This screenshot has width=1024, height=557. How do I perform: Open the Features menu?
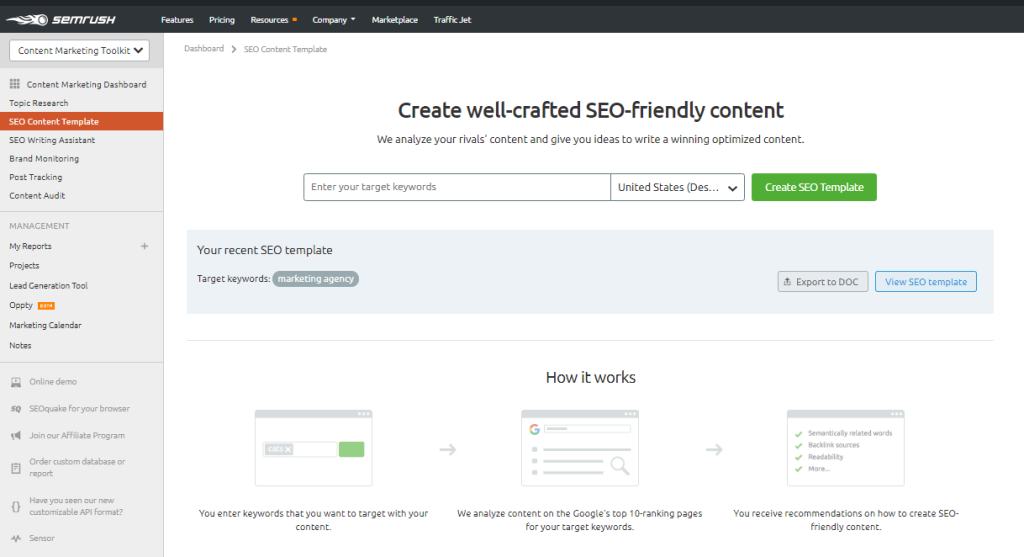(x=177, y=20)
